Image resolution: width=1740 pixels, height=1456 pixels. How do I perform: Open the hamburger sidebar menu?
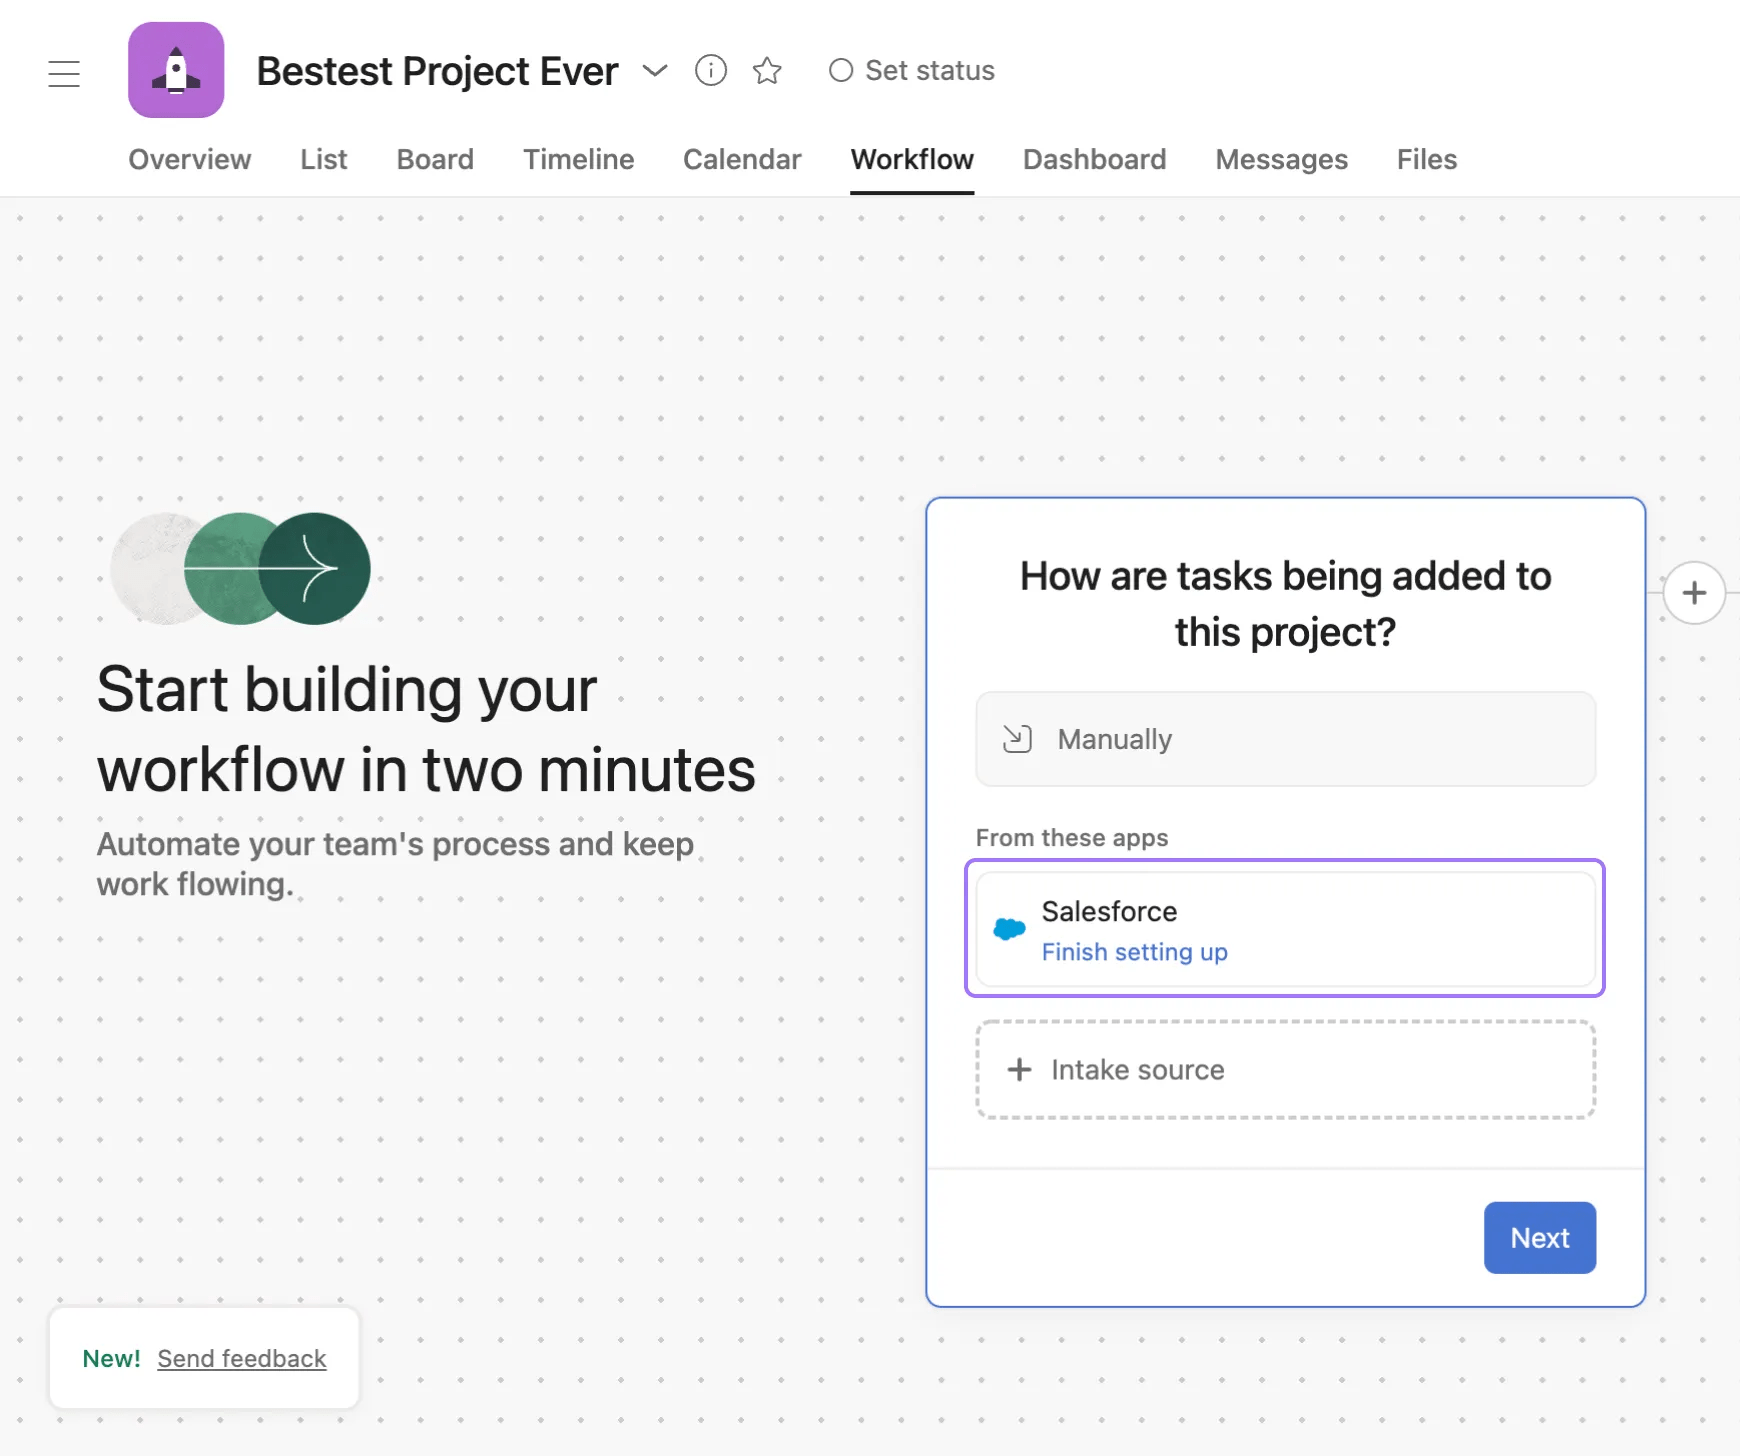(x=64, y=73)
